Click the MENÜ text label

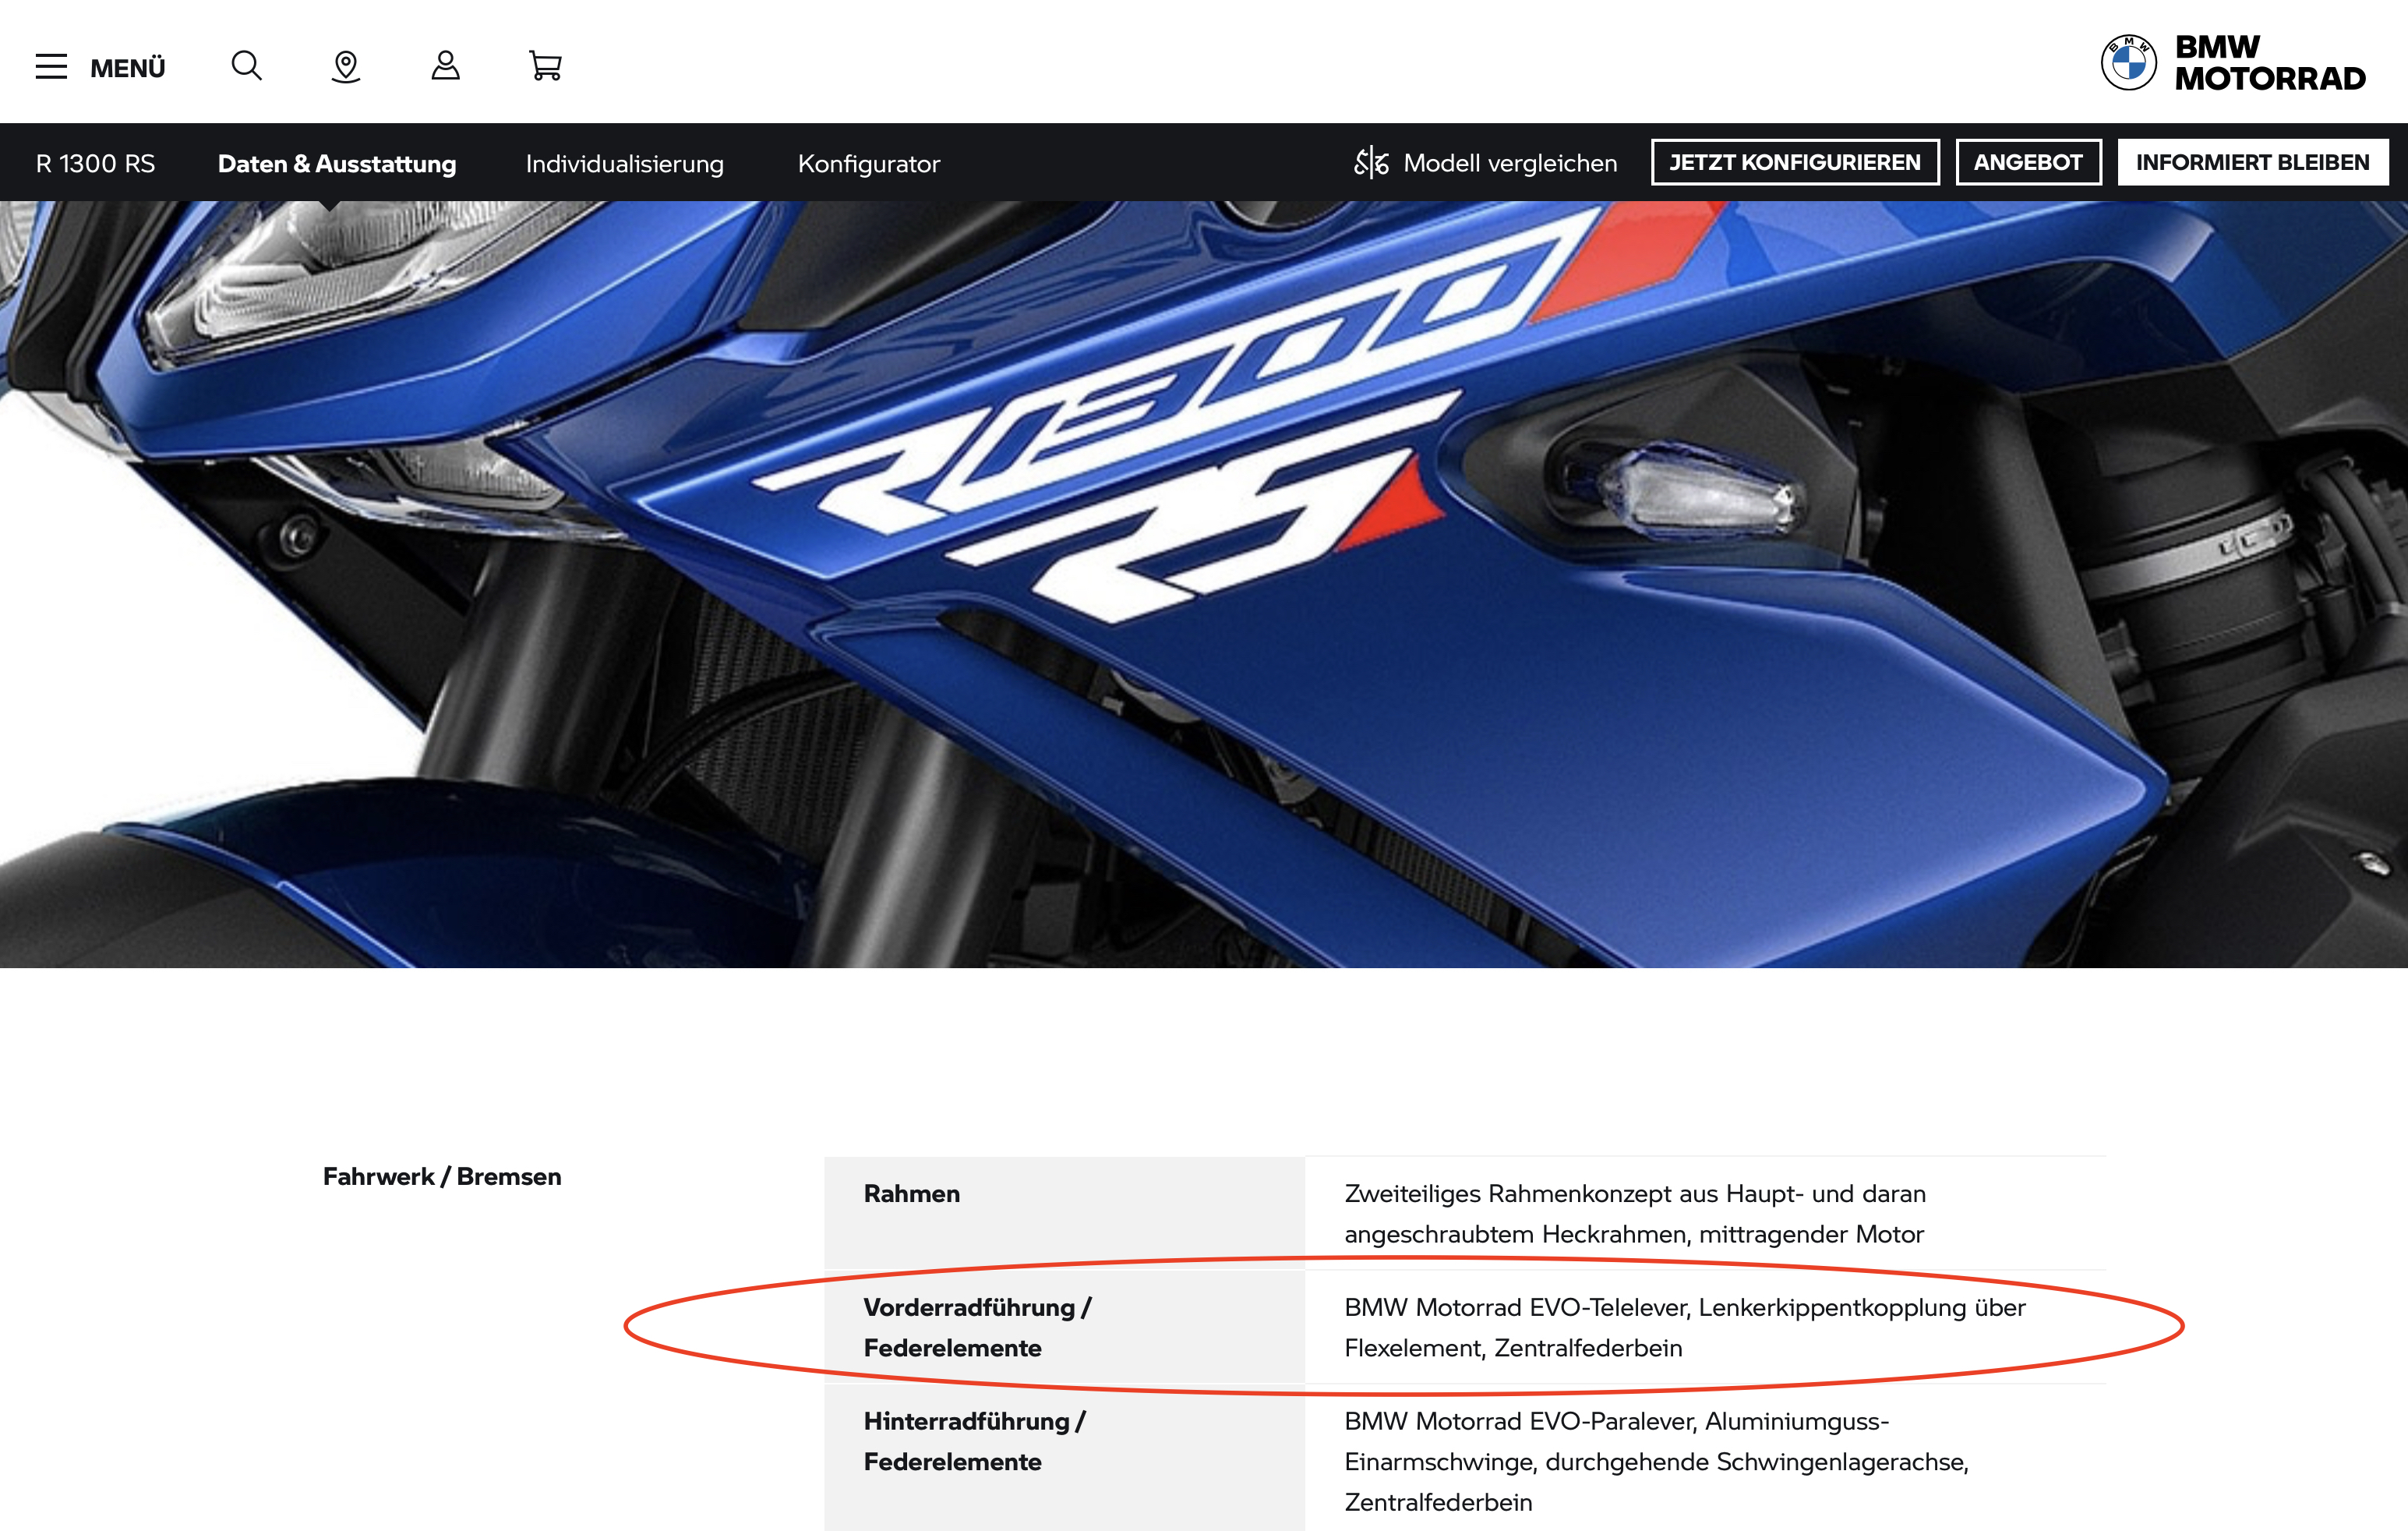click(128, 68)
